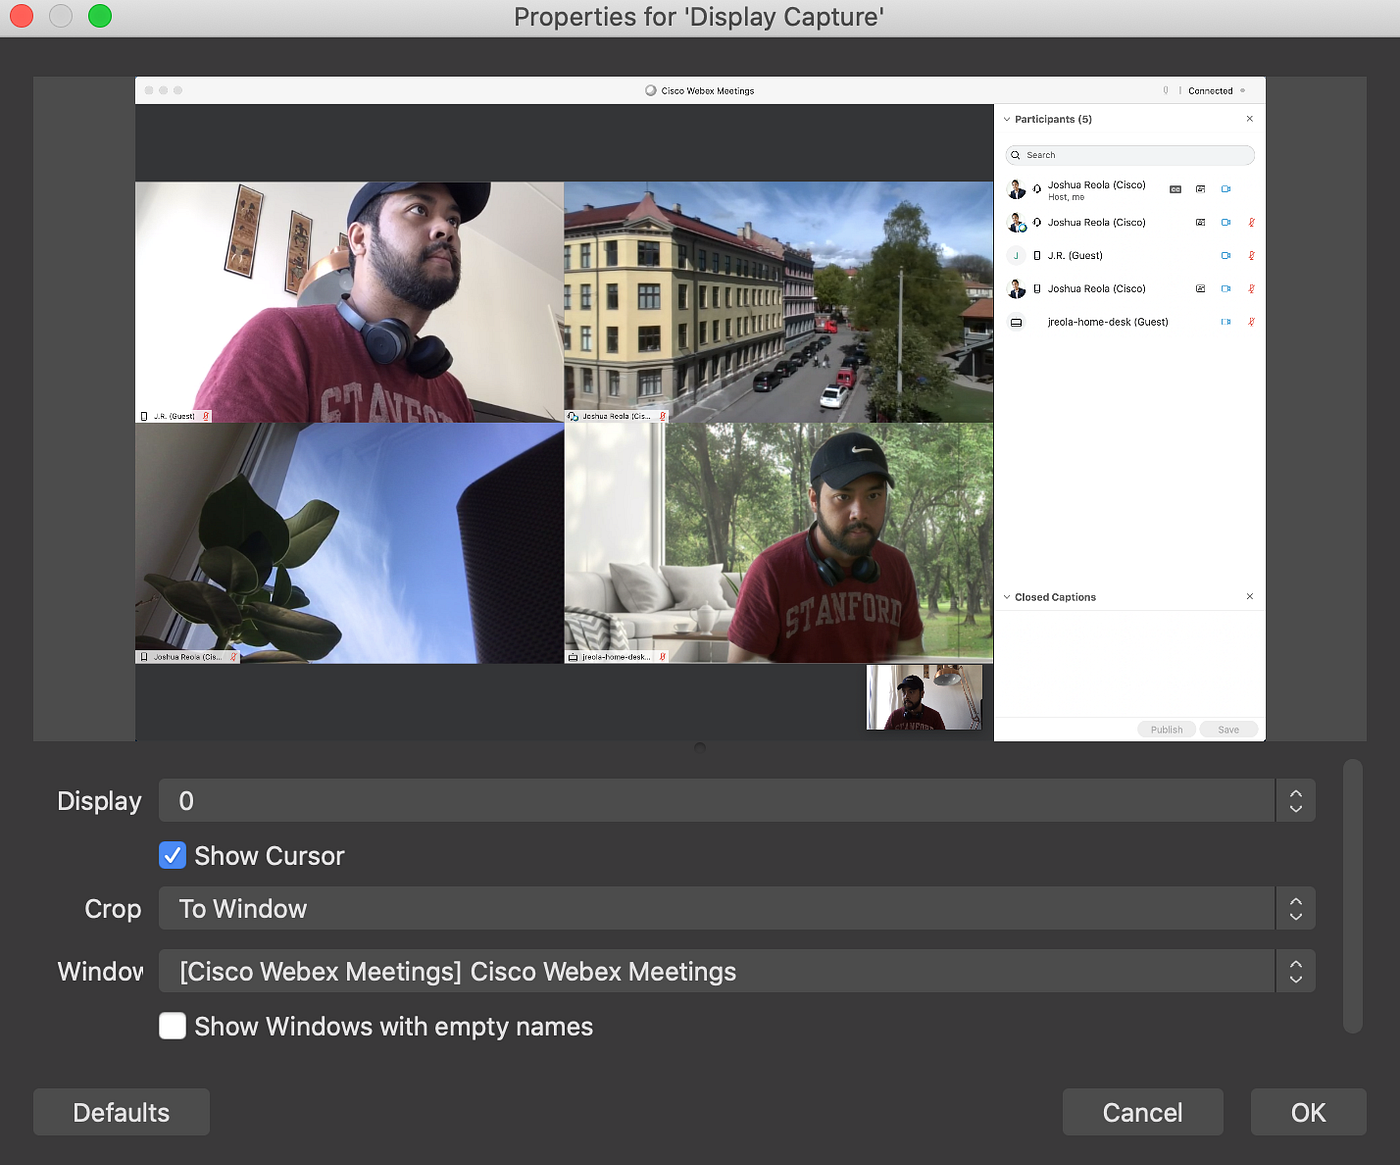The image size is (1400, 1165).
Task: Open the Crop dropdown set to To Window
Action: tap(737, 909)
